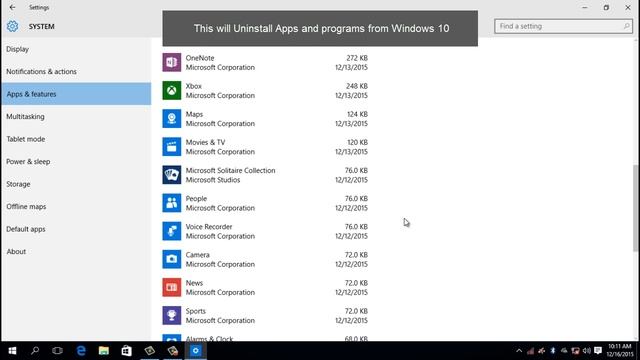Open the volume speaker tray icon
640x360 pixels.
point(587,351)
